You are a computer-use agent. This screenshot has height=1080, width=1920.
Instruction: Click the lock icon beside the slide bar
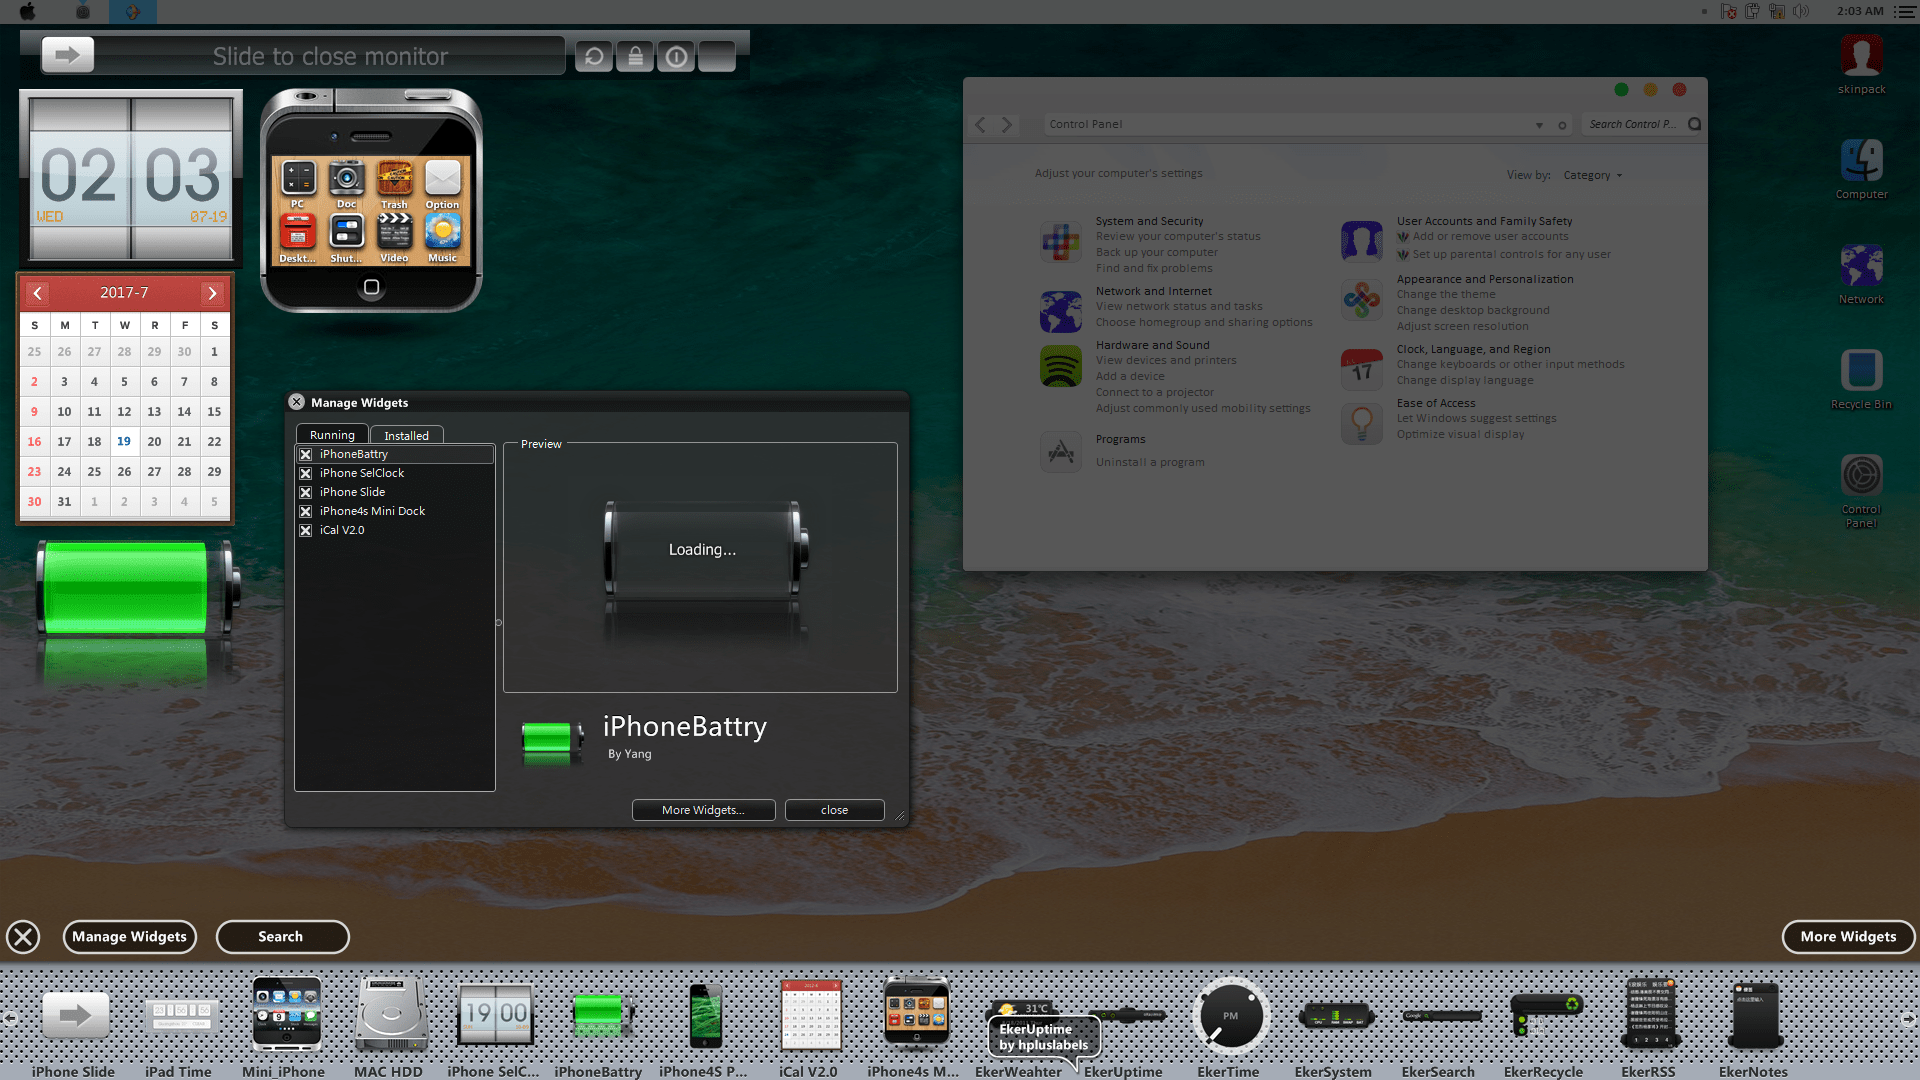click(635, 56)
